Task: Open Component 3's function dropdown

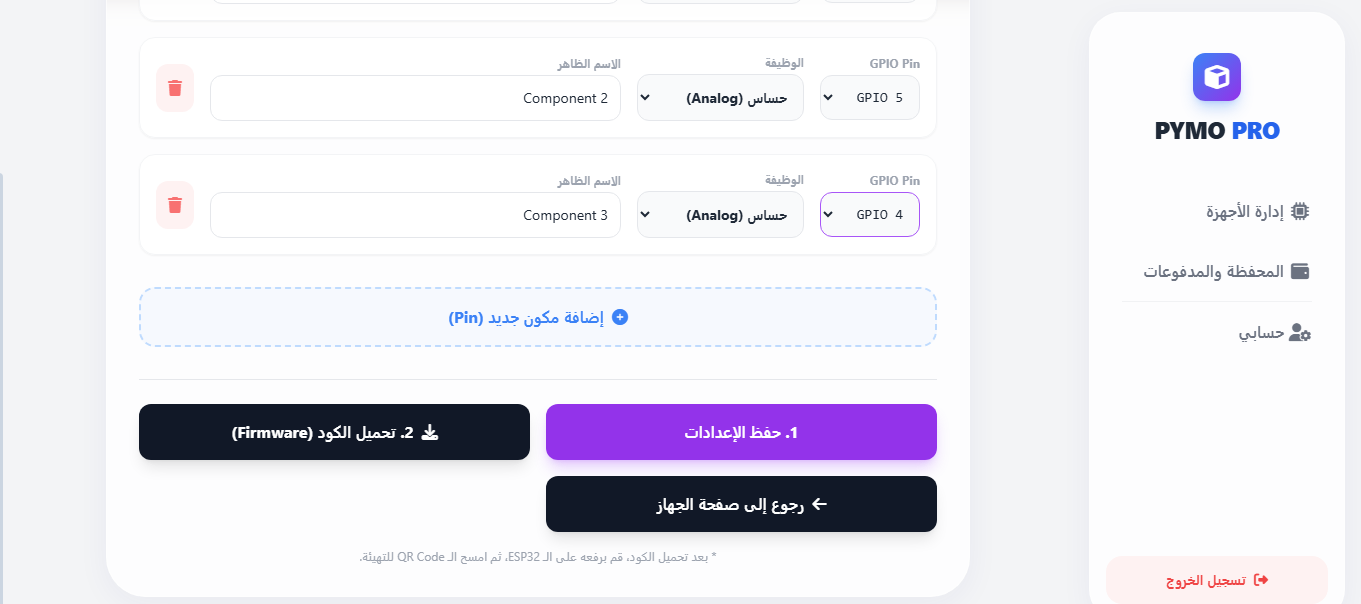Action: click(720, 215)
